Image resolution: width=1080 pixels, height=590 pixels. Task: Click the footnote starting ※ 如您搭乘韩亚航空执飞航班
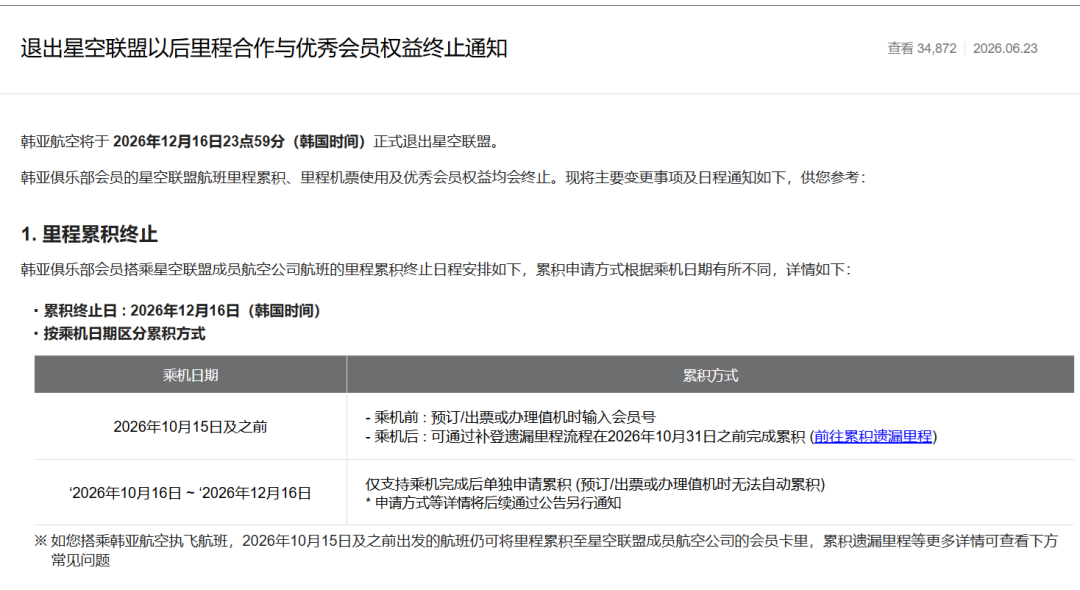[x=546, y=550]
